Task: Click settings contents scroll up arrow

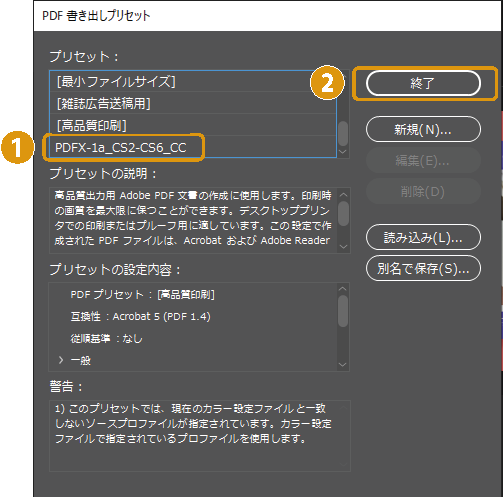Action: coord(343,289)
